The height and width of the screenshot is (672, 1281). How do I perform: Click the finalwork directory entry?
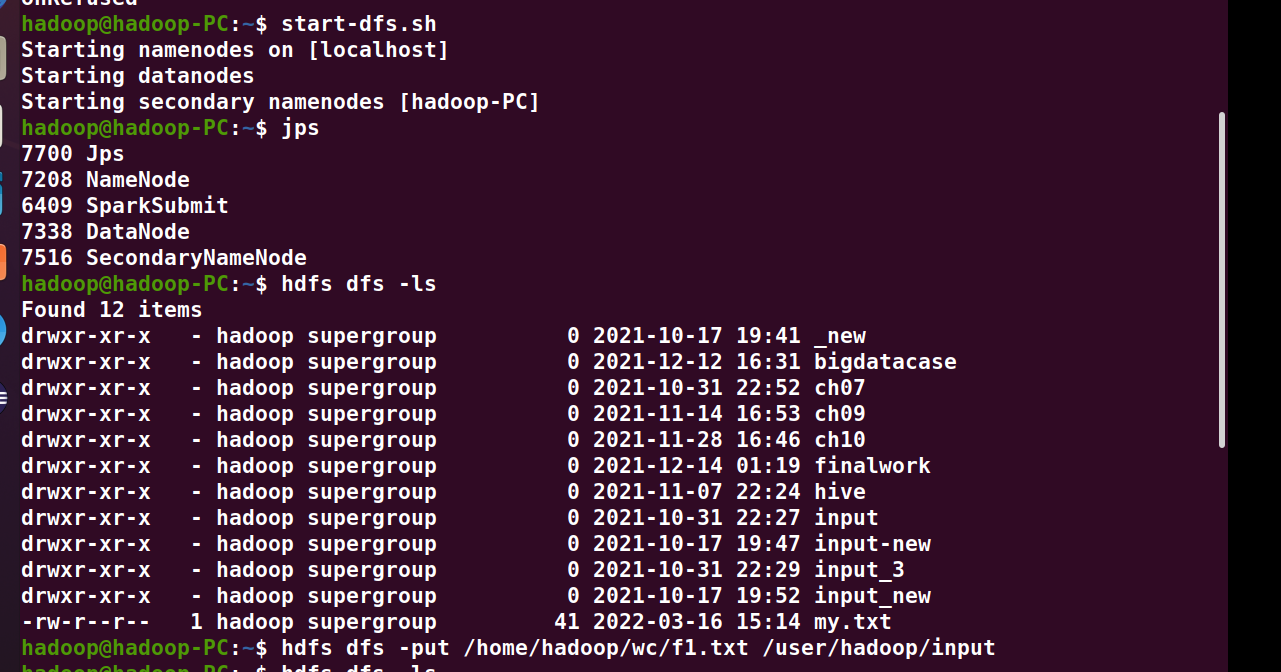pos(872,466)
